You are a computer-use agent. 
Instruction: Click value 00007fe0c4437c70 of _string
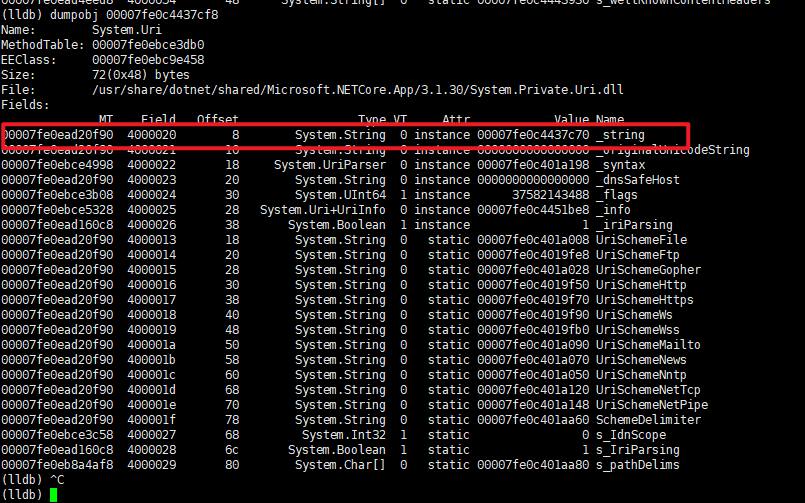[533, 135]
